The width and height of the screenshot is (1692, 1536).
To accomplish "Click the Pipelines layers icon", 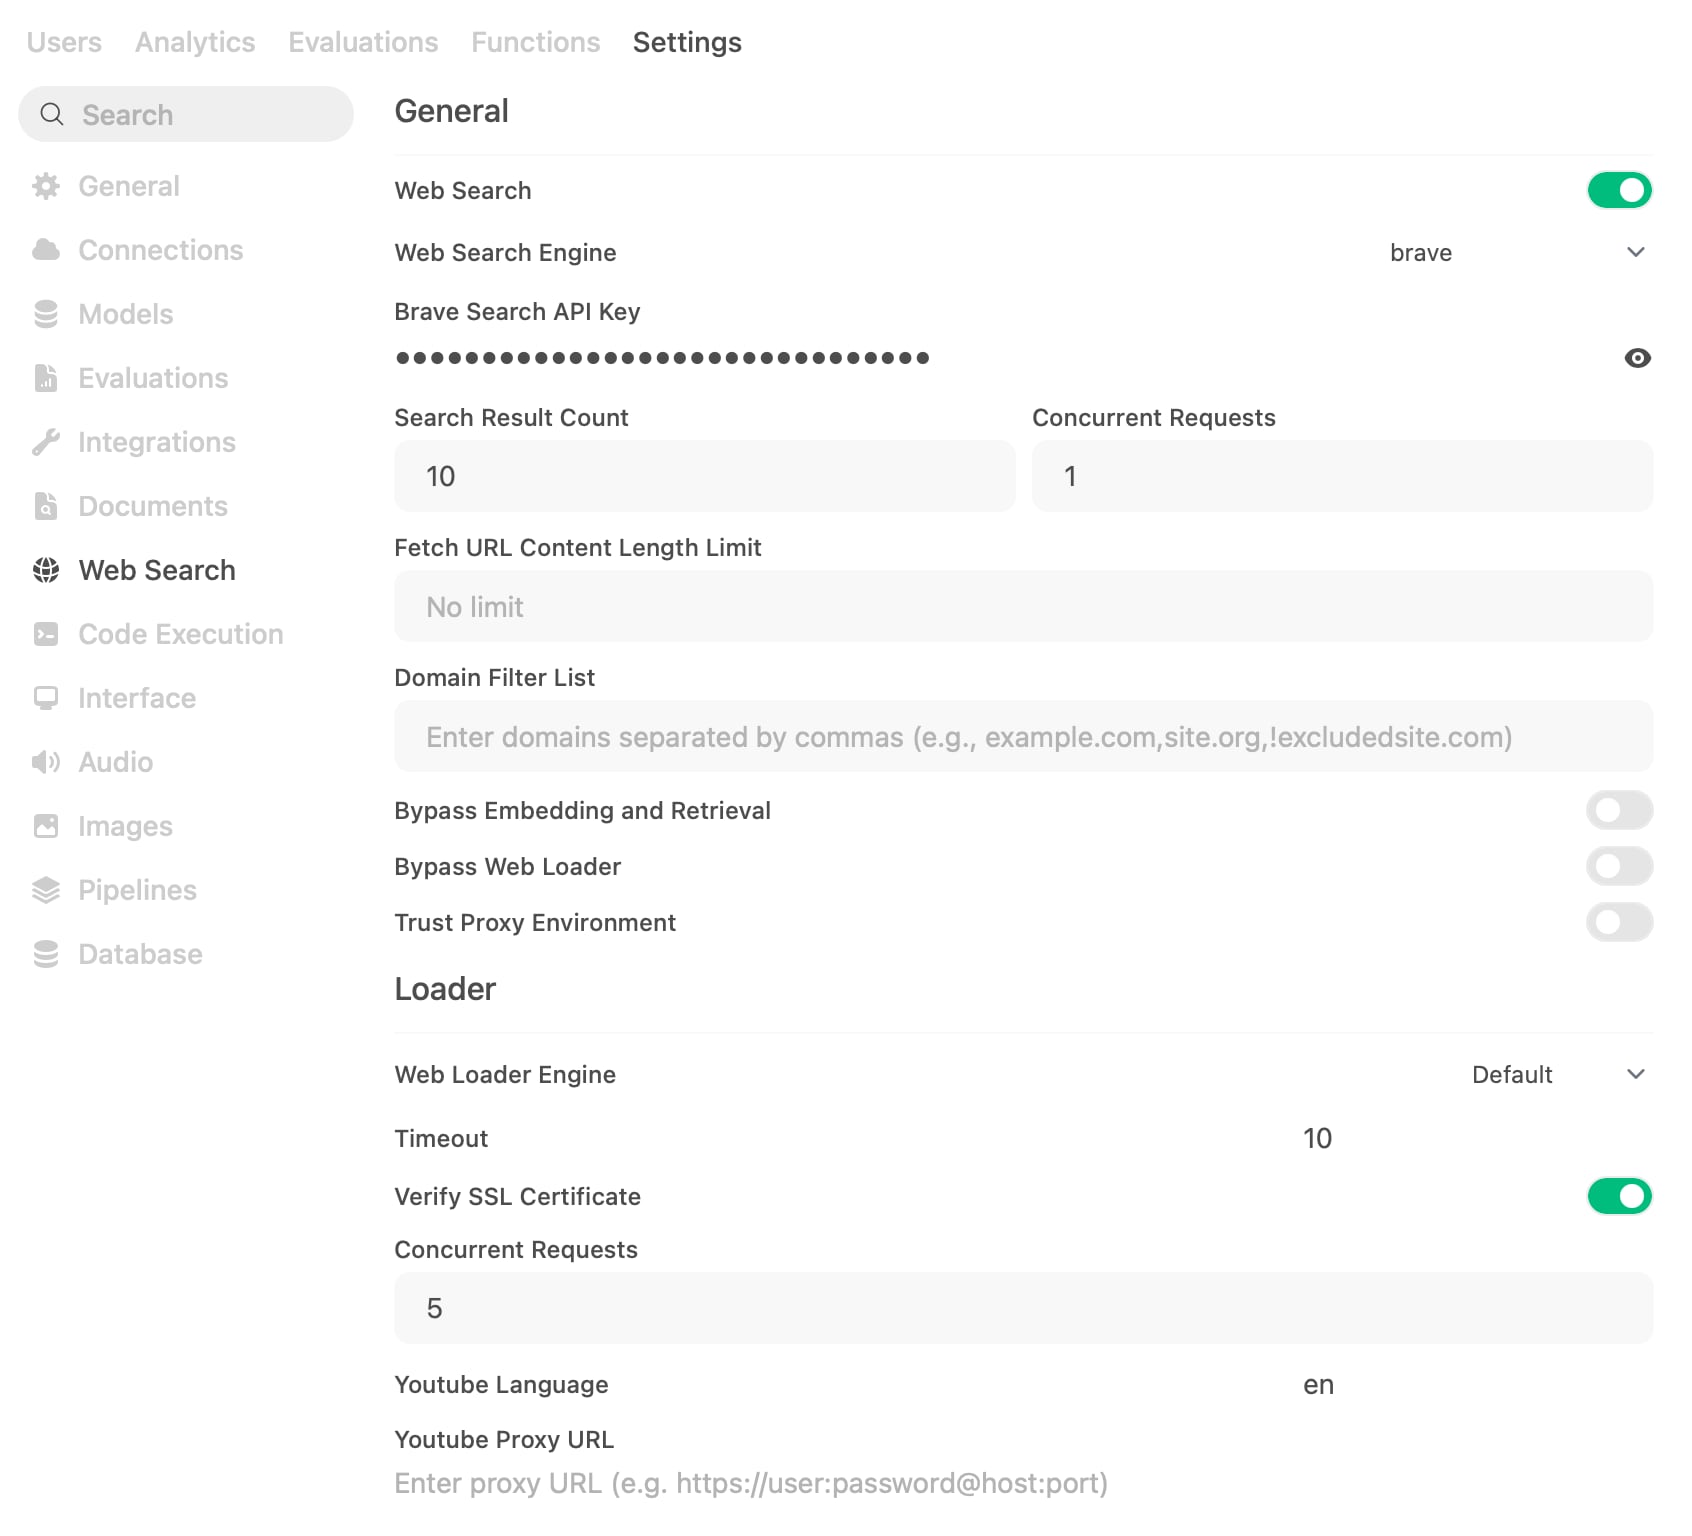I will pos(46,890).
